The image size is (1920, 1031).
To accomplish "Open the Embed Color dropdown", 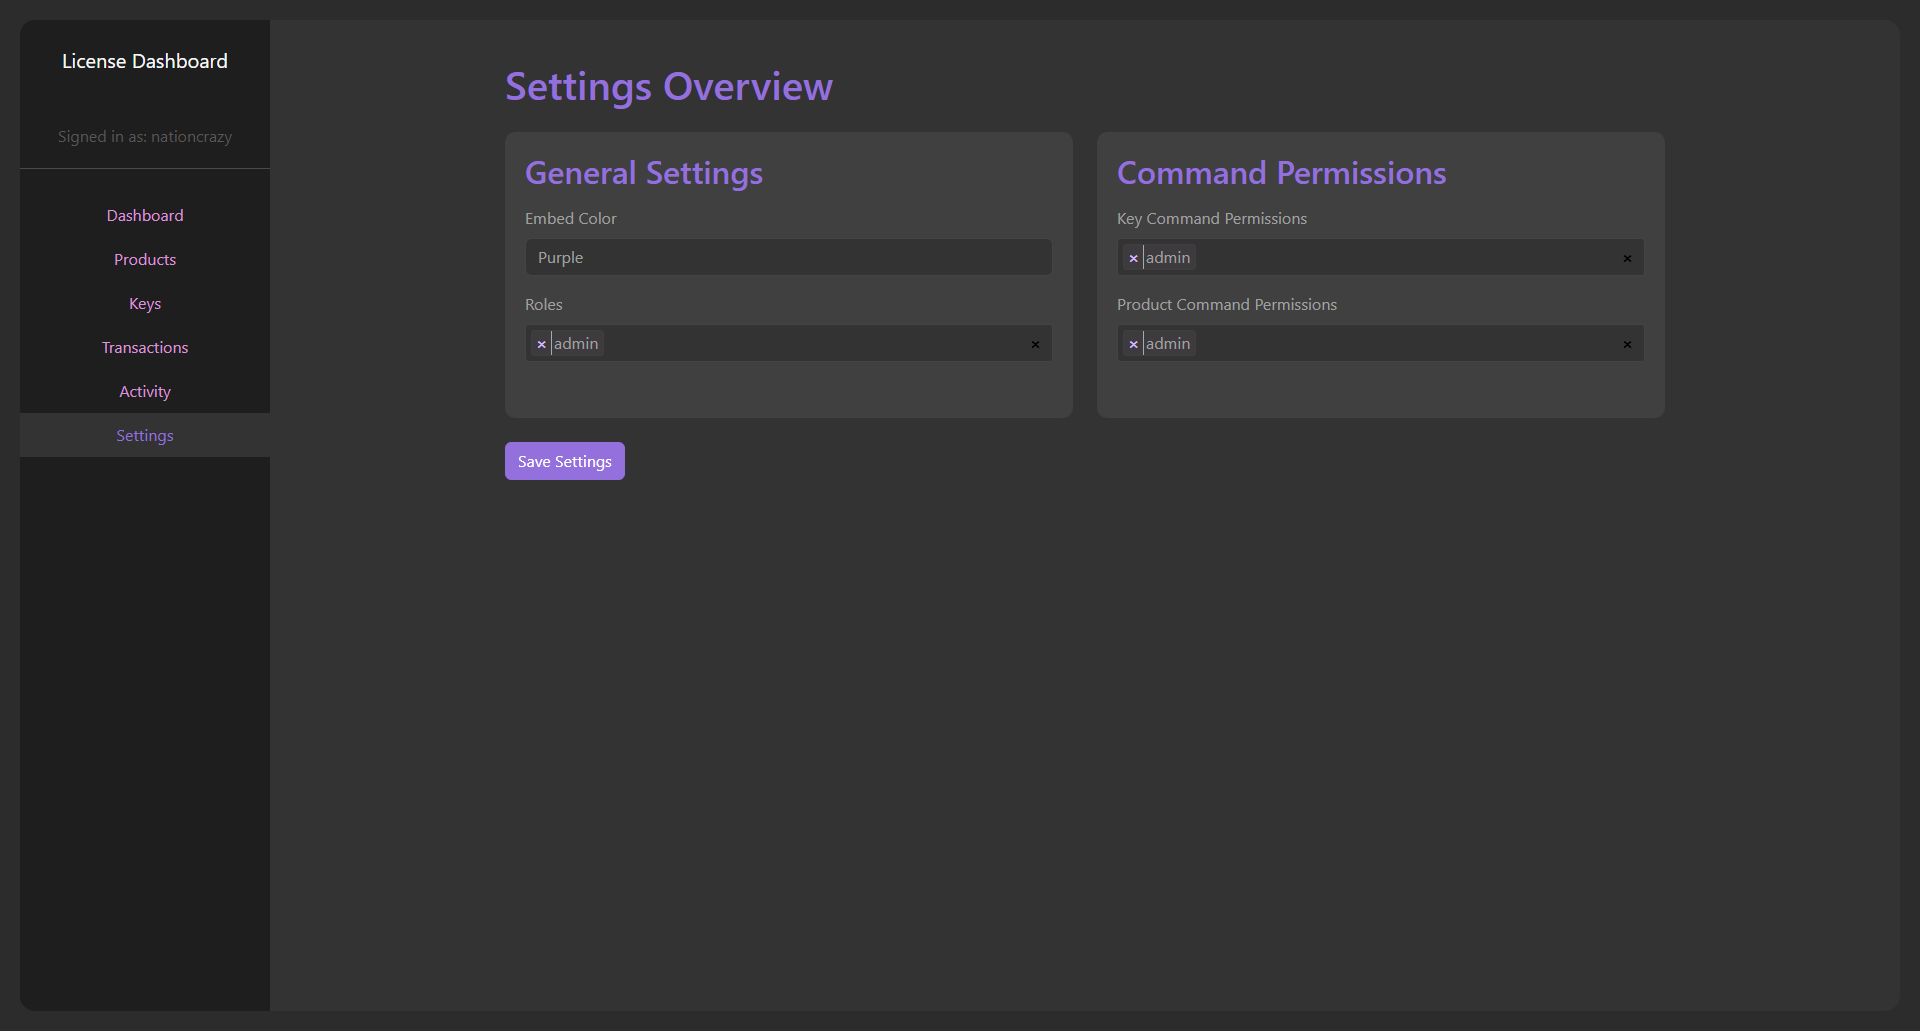I will point(788,257).
